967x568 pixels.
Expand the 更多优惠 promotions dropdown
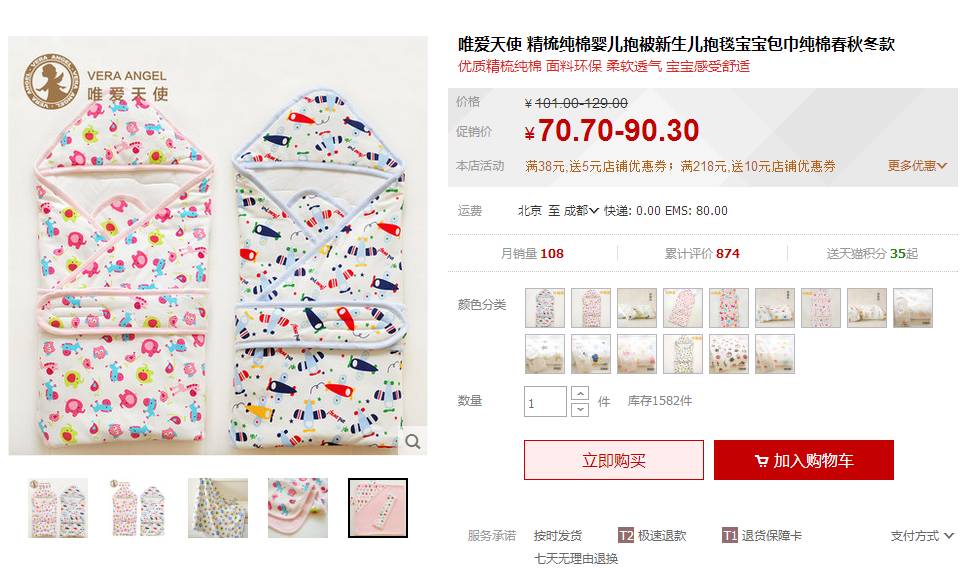pos(916,166)
